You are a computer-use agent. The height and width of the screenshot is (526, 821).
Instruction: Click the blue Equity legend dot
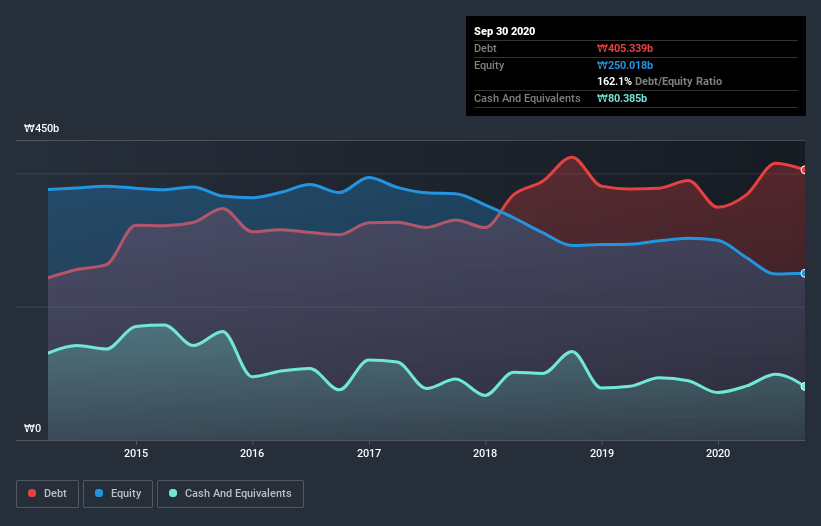[x=99, y=493]
